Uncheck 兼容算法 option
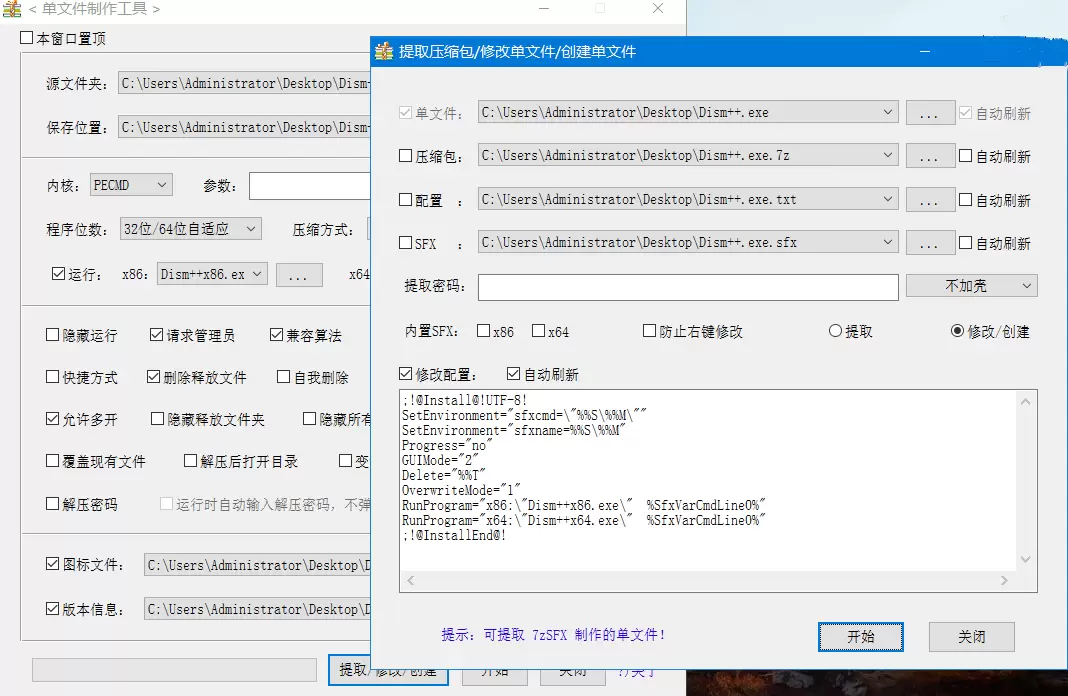Viewport: 1068px width, 696px height. [x=276, y=334]
